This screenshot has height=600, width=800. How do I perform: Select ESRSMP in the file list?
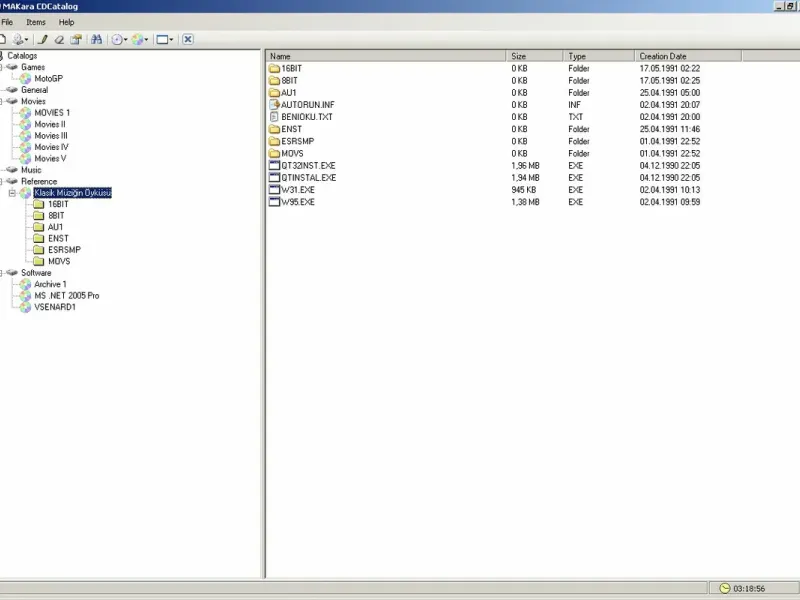[297, 141]
